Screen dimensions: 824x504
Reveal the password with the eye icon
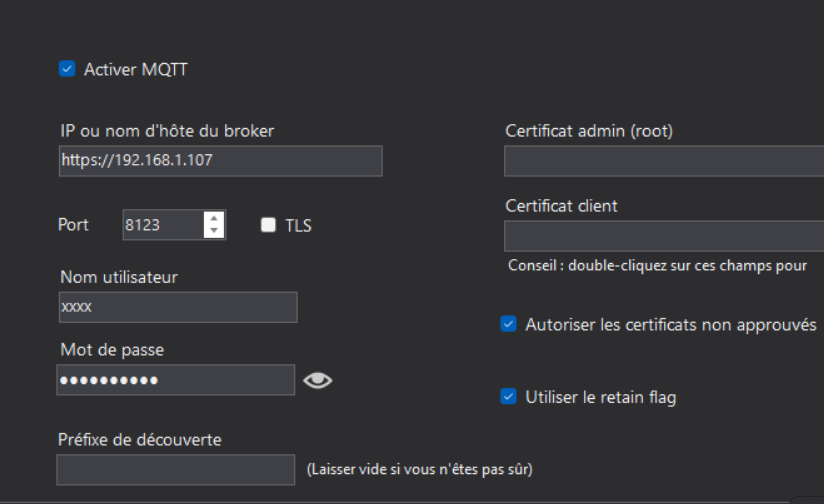(317, 380)
